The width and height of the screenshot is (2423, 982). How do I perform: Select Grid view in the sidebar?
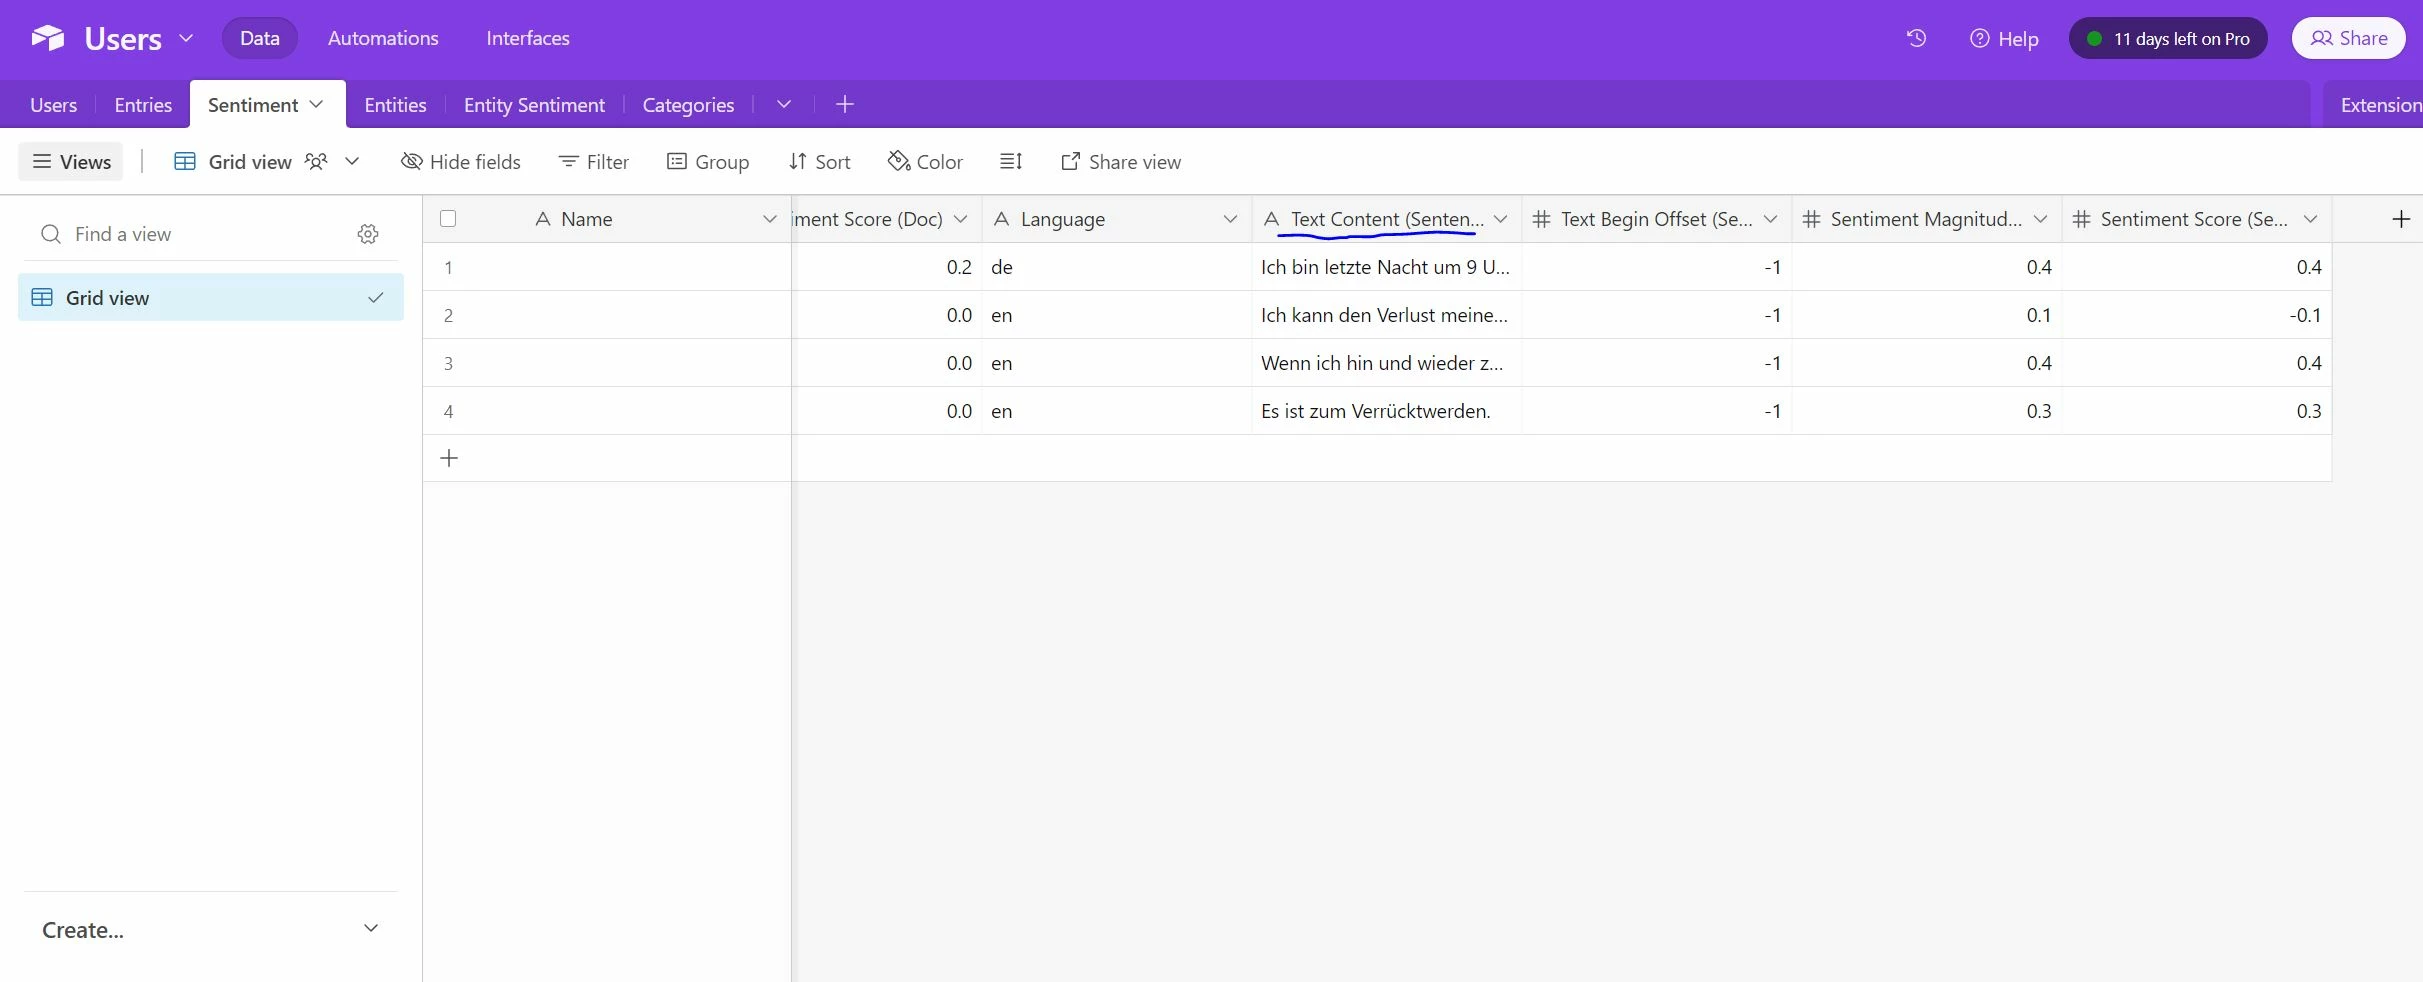pyautogui.click(x=211, y=297)
